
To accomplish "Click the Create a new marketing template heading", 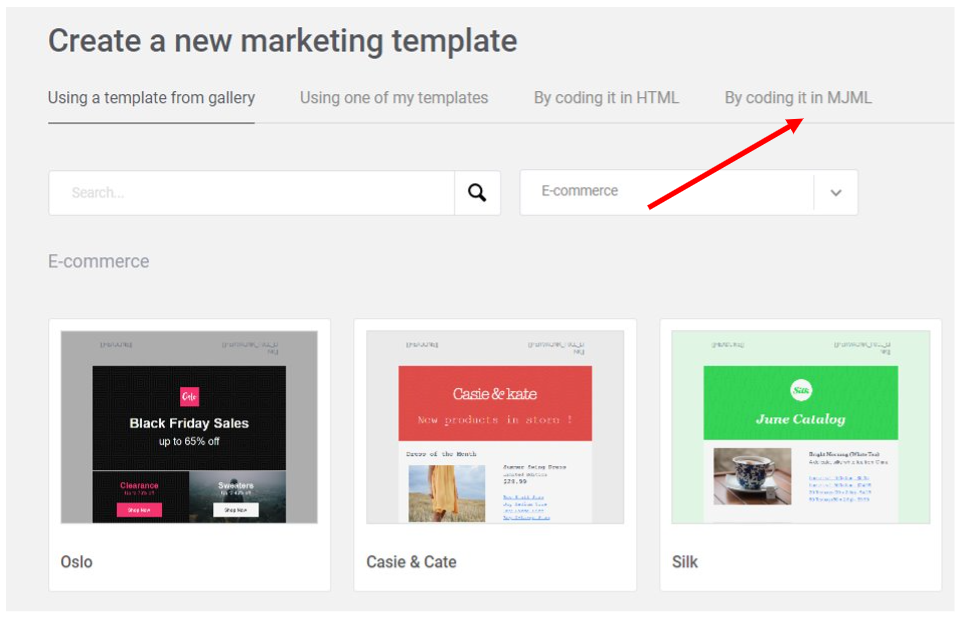I will click(283, 42).
